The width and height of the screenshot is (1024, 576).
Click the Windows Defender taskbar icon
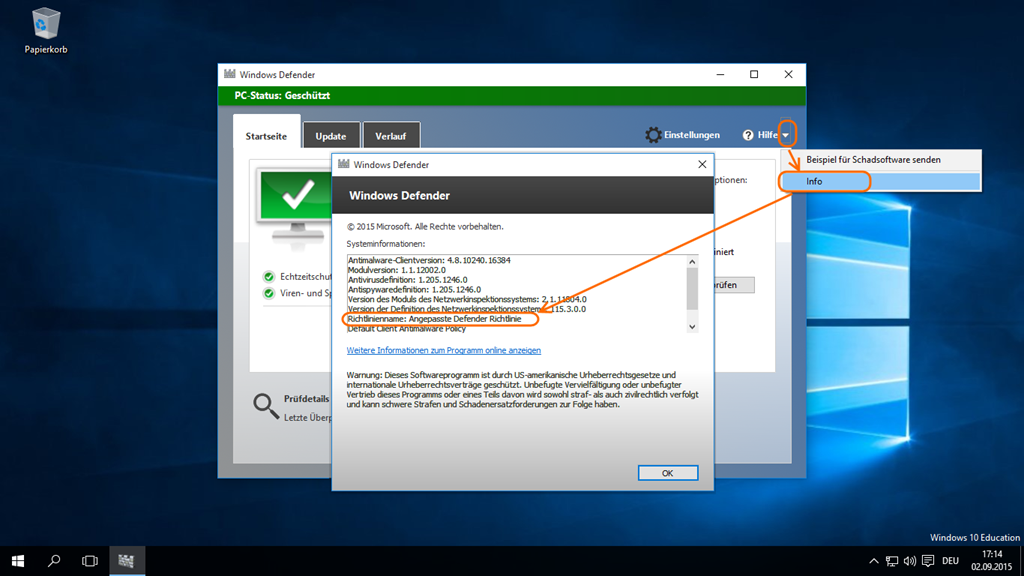pyautogui.click(x=127, y=561)
